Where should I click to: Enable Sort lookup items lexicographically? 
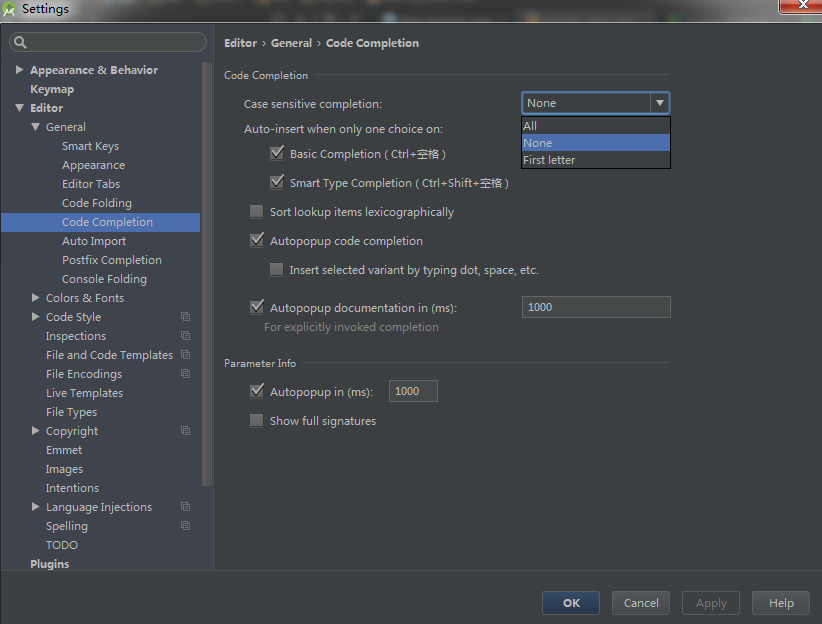(256, 211)
